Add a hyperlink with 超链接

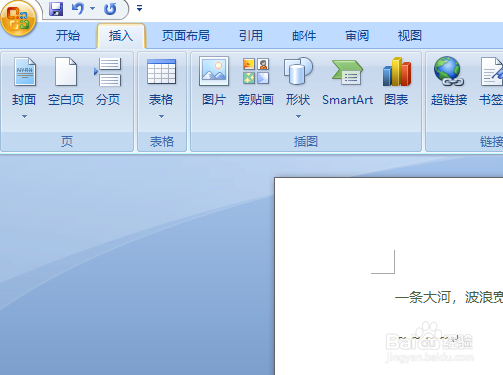point(449,82)
